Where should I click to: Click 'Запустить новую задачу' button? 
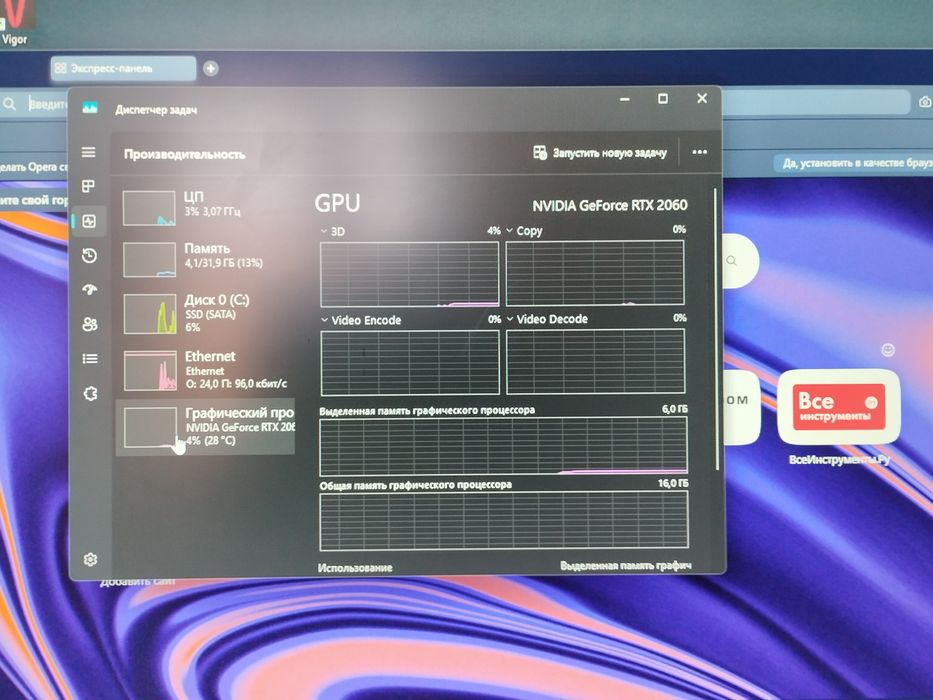point(600,153)
